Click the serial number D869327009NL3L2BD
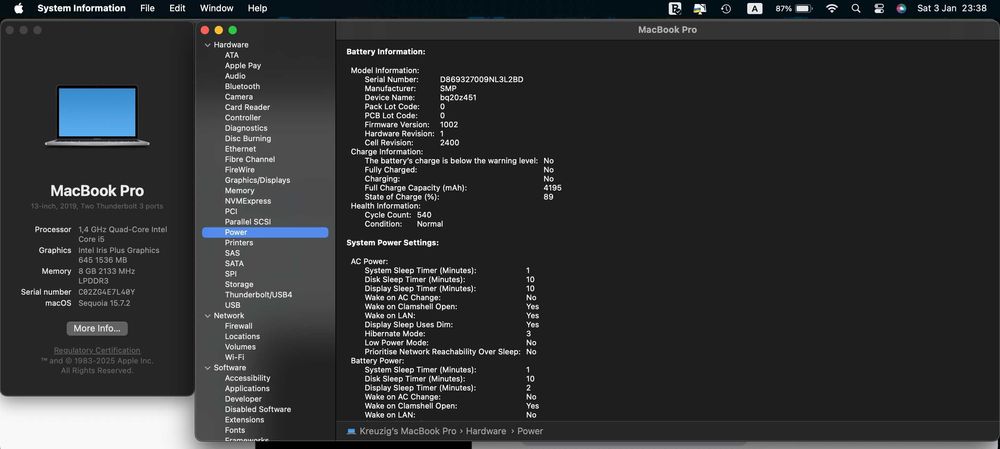Screen dimensions: 1000x449 click(482, 80)
